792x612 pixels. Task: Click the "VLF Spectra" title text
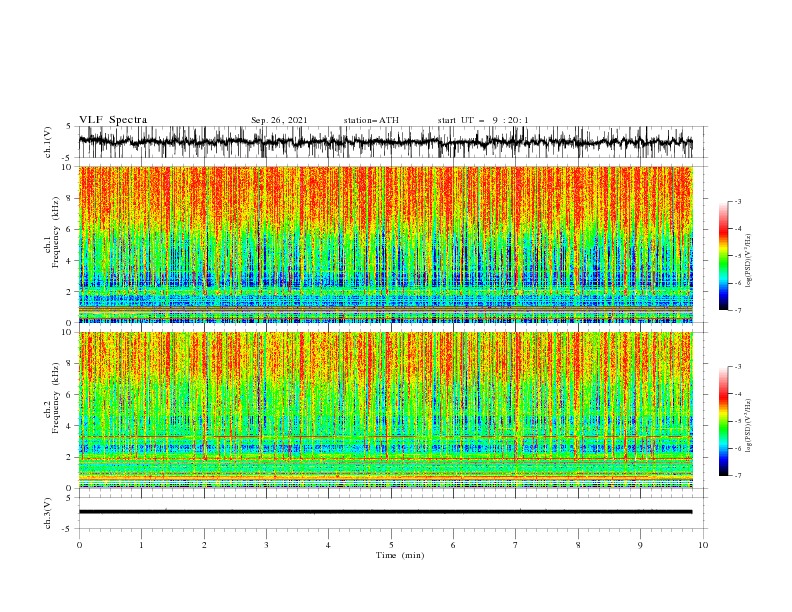coord(113,120)
